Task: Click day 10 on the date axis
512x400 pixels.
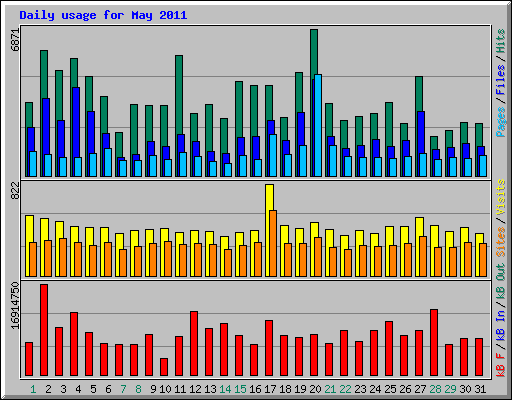Action: tap(165, 389)
